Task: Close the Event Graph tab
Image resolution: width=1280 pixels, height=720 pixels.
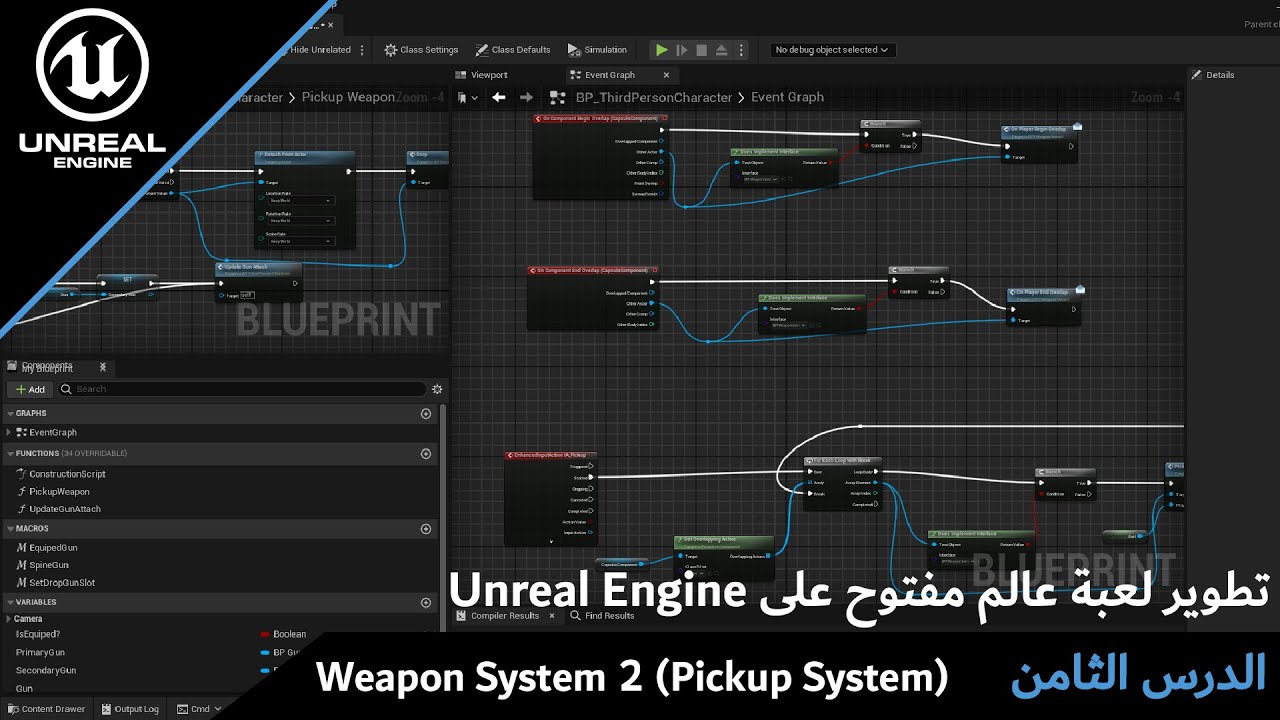Action: (667, 75)
